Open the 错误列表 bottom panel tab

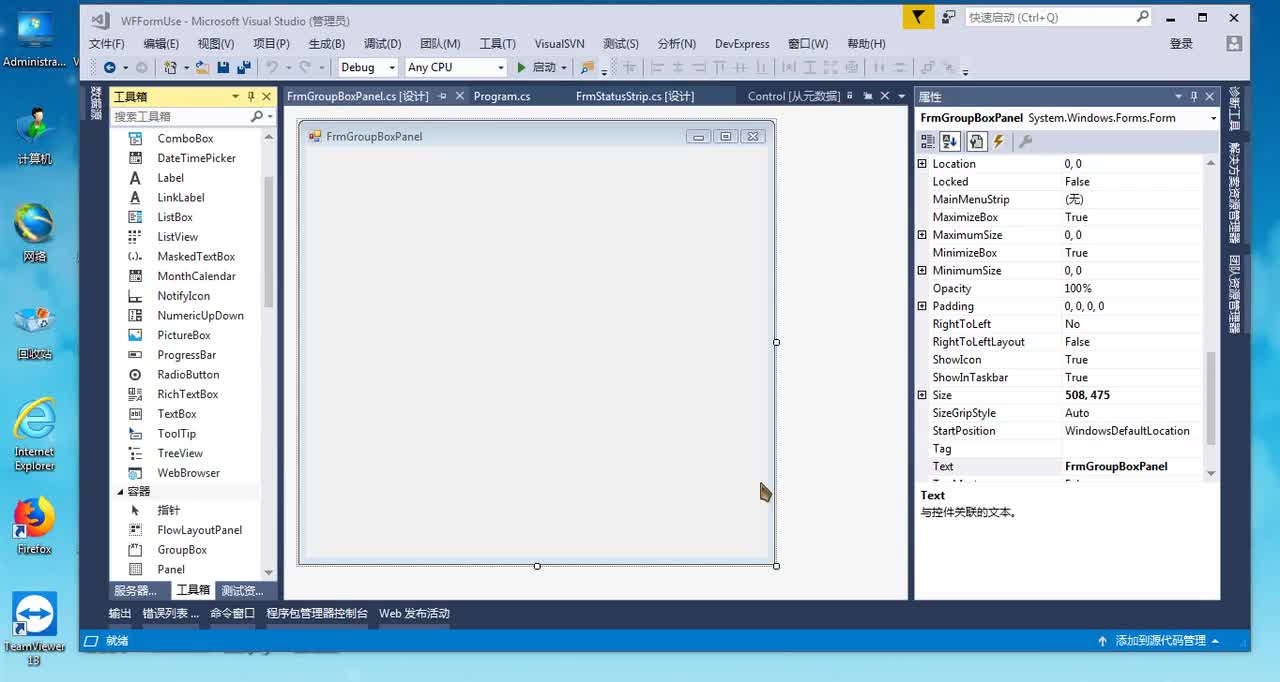[x=170, y=613]
